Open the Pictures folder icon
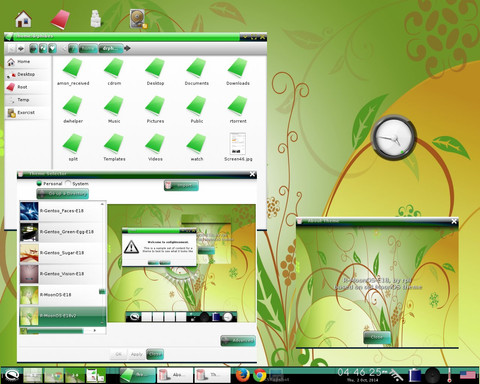 click(x=155, y=109)
